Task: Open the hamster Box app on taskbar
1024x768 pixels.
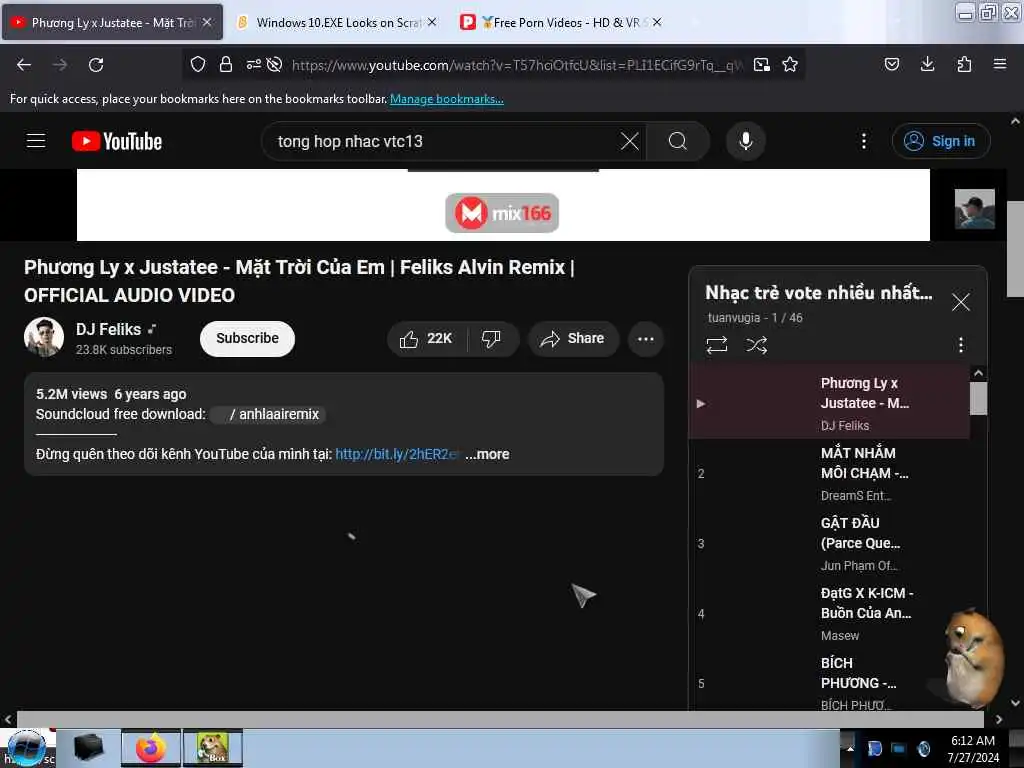Action: coord(213,748)
